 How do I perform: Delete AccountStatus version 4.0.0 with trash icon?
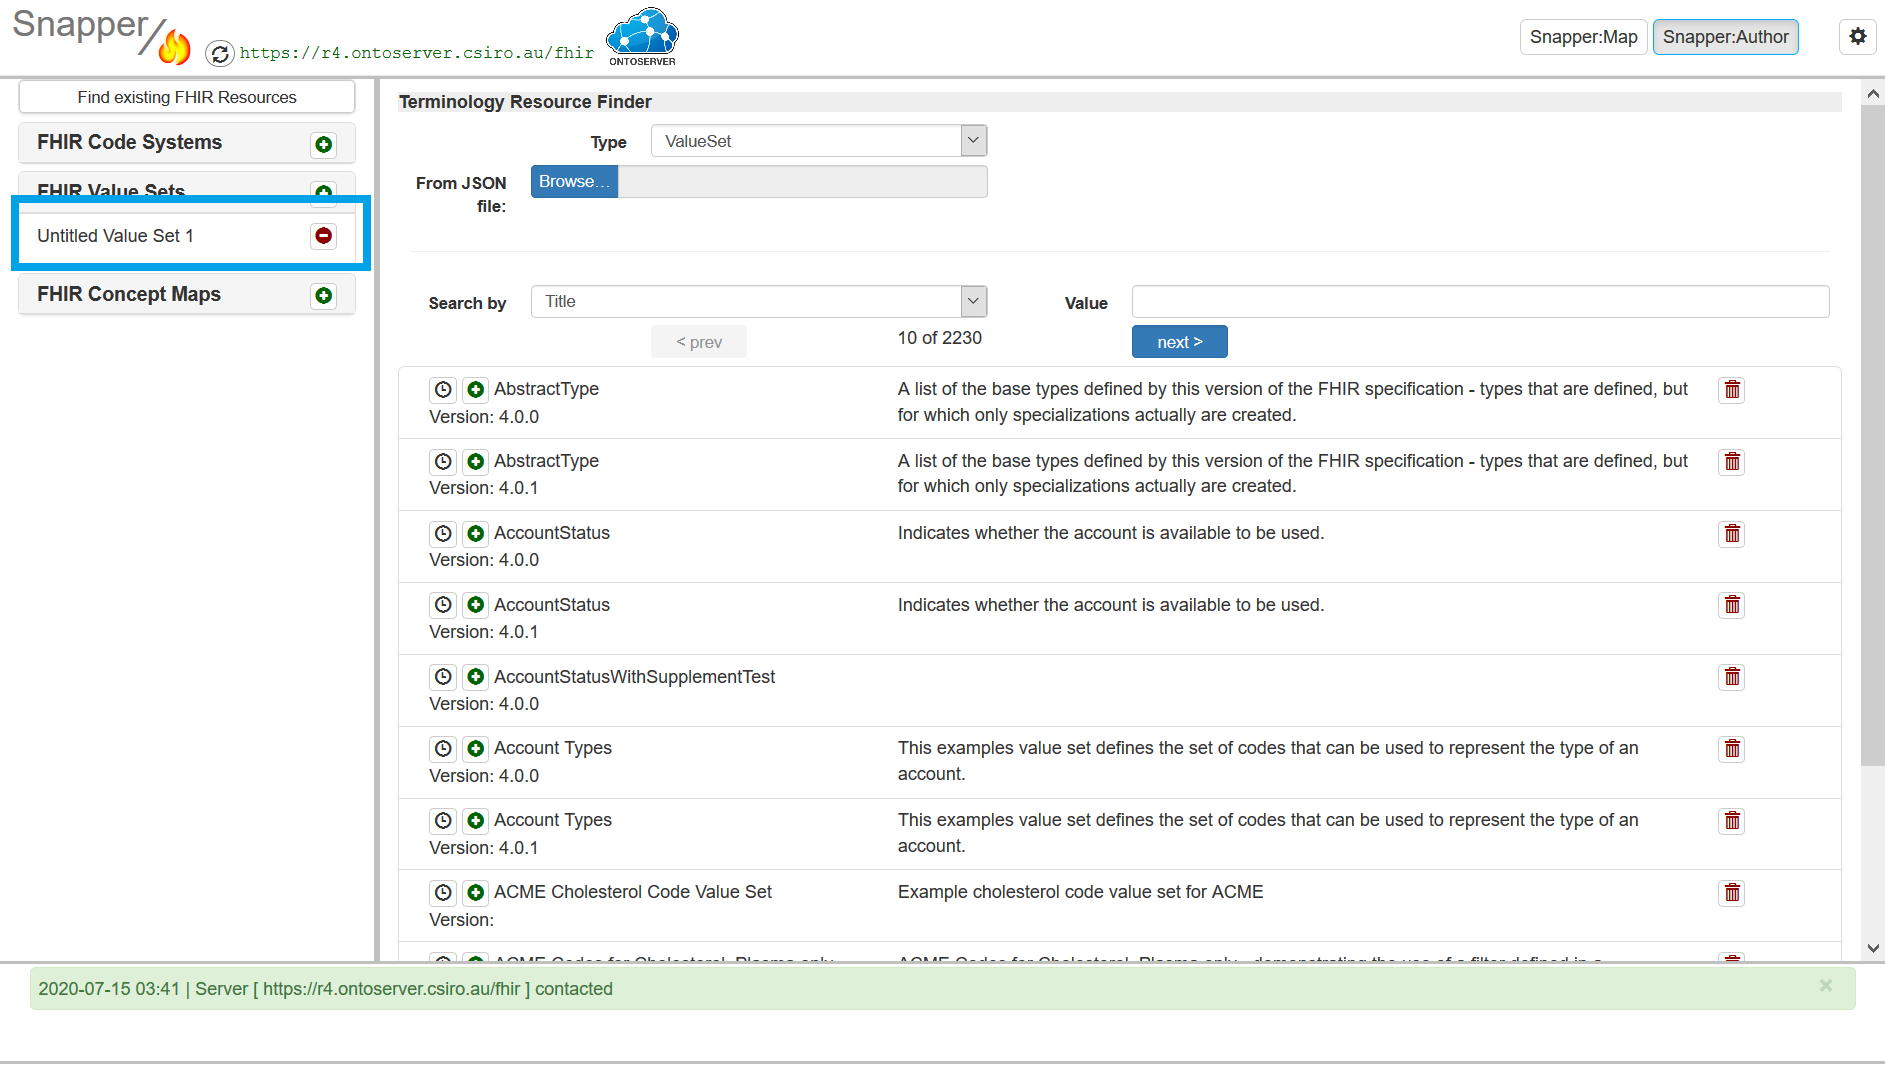click(1732, 534)
